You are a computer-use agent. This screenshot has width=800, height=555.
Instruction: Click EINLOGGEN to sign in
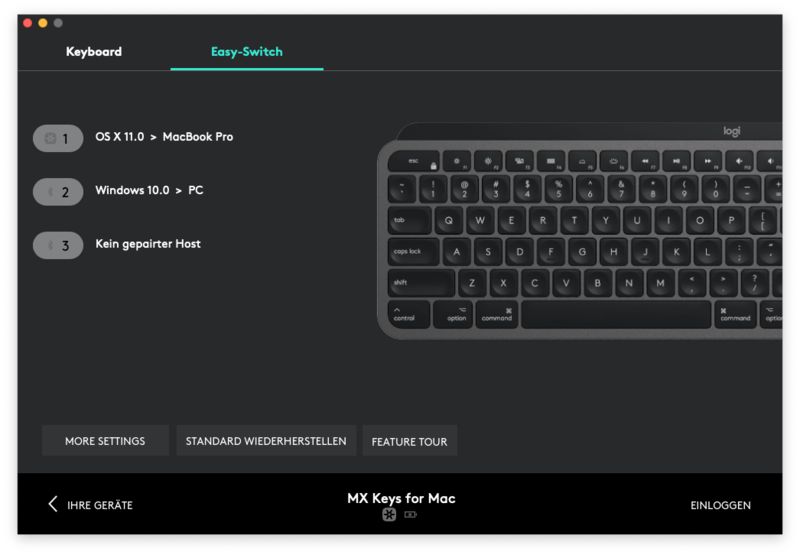(720, 505)
